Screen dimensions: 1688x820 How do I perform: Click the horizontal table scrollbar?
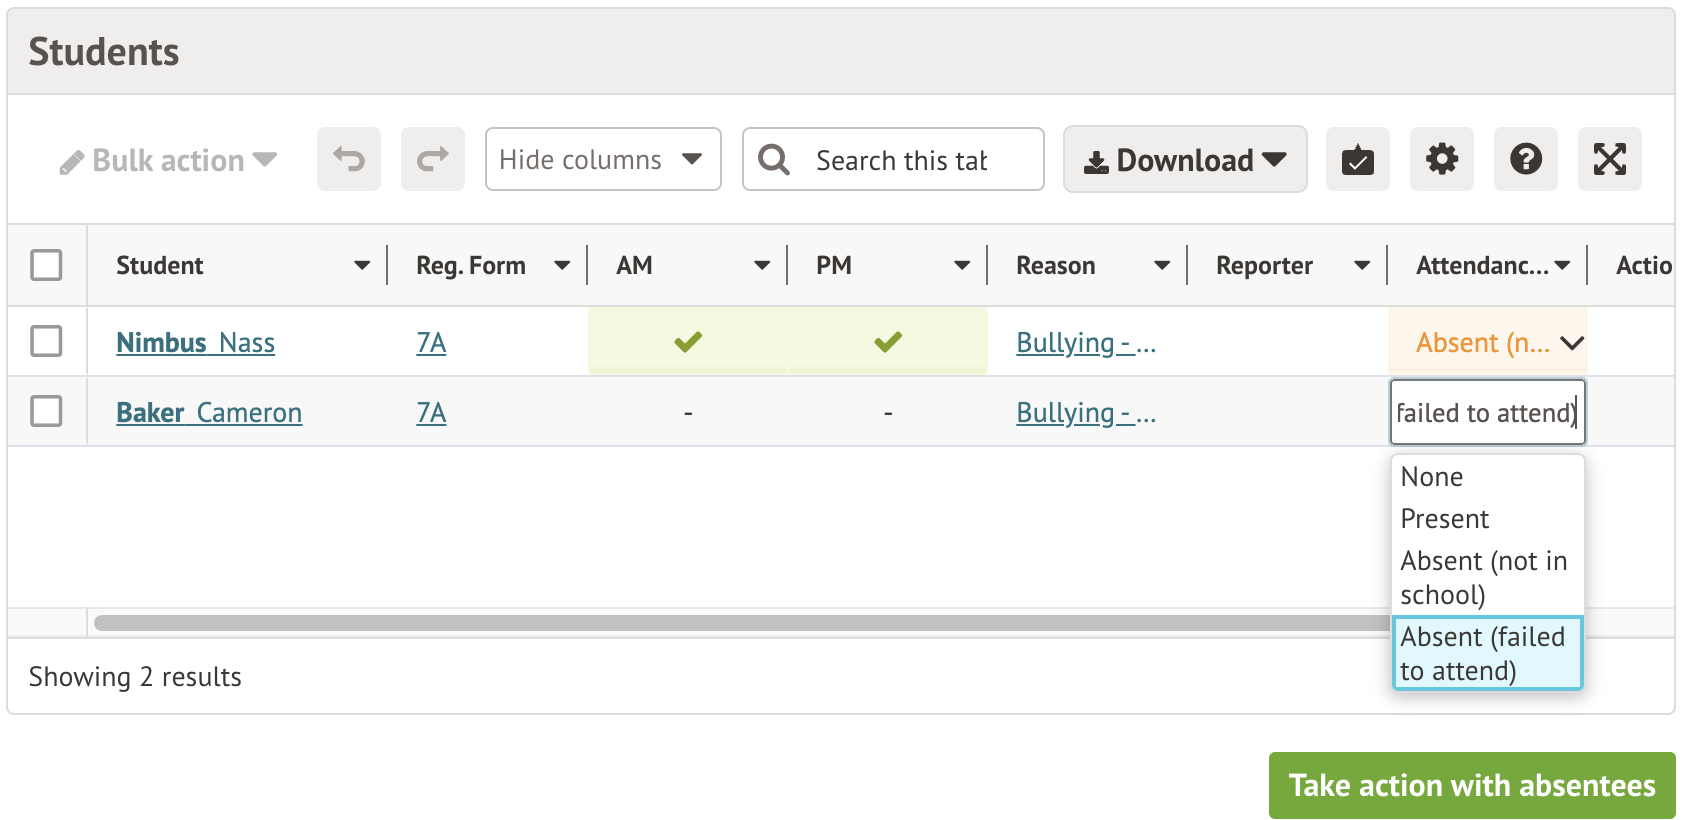pyautogui.click(x=740, y=623)
